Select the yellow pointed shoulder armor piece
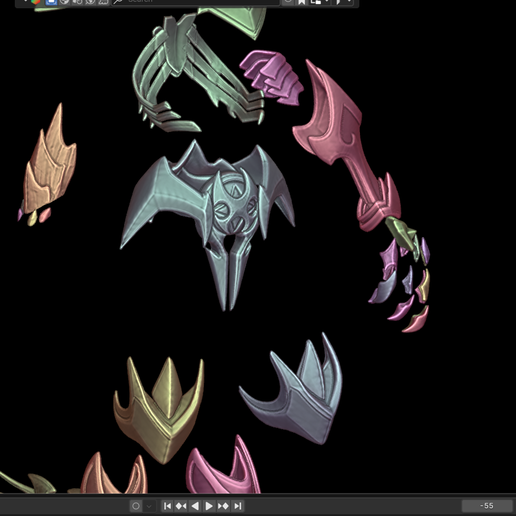The width and height of the screenshot is (516, 516). click(x=159, y=410)
